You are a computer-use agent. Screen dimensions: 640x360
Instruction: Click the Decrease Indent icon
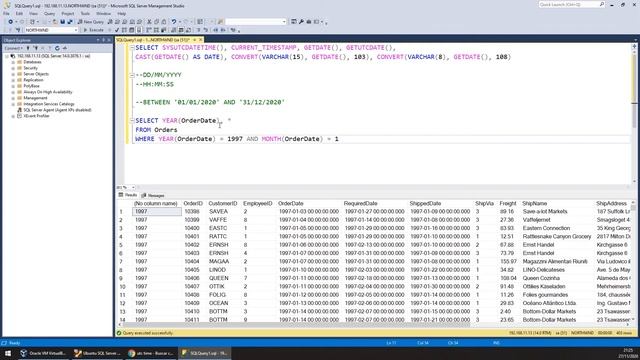pos(216,30)
